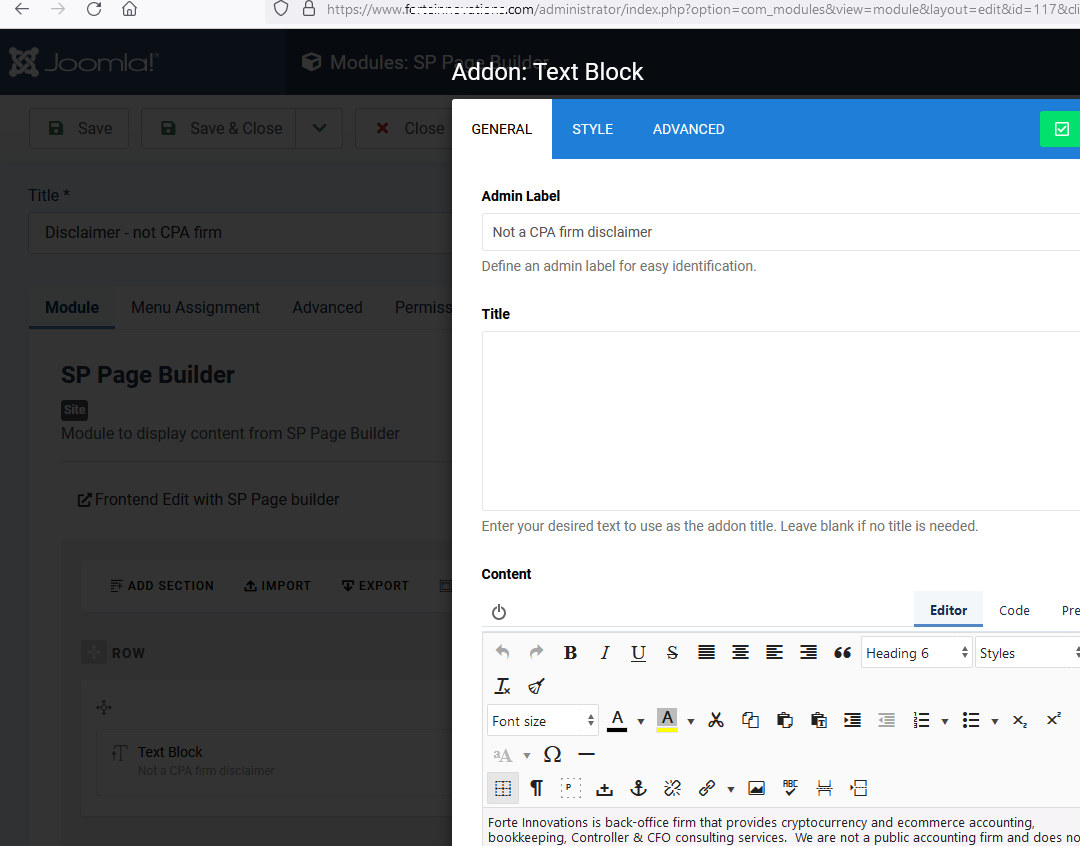
Task: Click the blockquote icon
Action: coord(842,653)
